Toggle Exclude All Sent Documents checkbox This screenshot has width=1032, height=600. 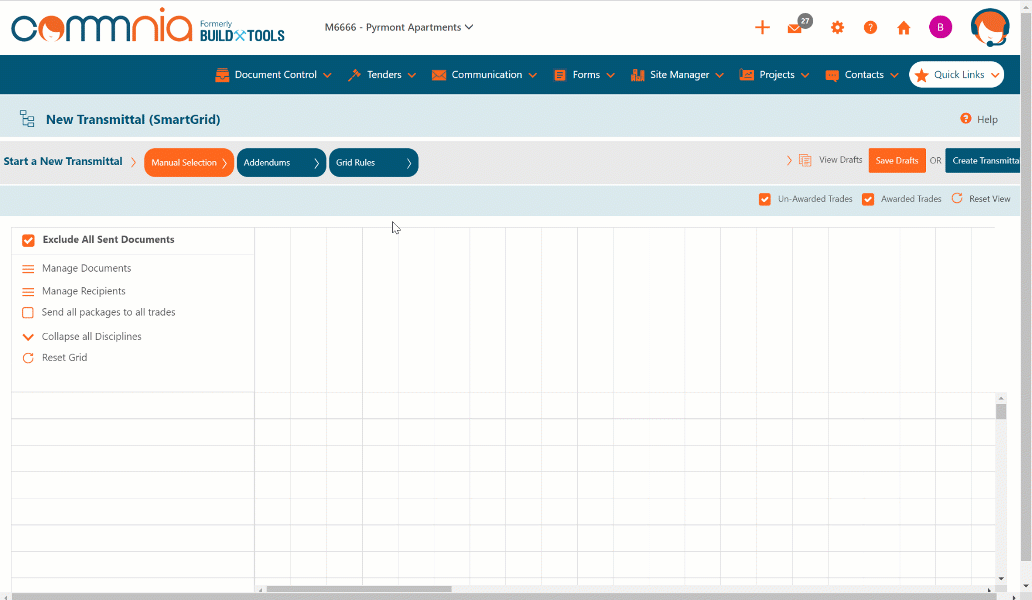click(28, 240)
